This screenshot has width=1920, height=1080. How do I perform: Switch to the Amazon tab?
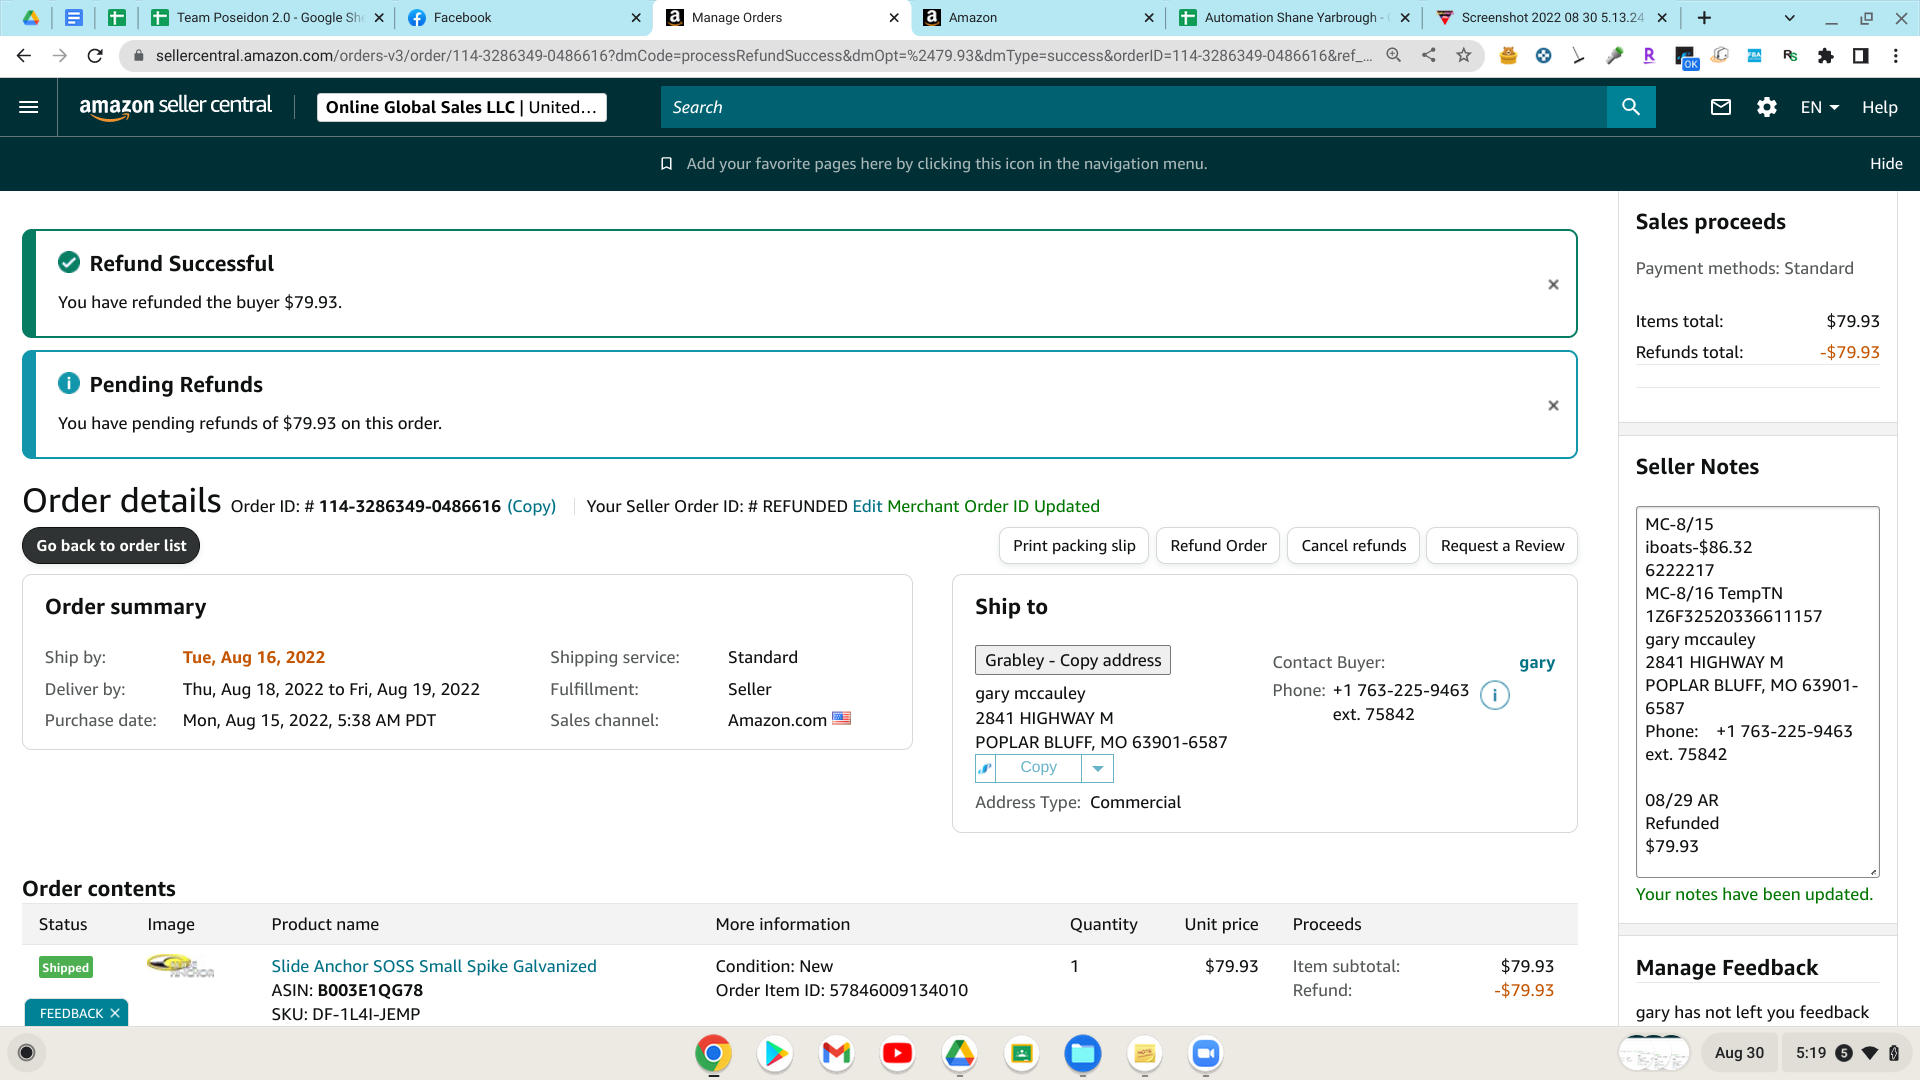1038,18
